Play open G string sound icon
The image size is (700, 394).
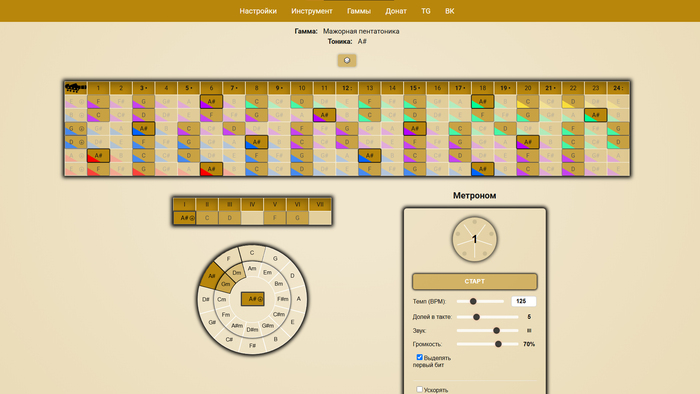click(81, 129)
